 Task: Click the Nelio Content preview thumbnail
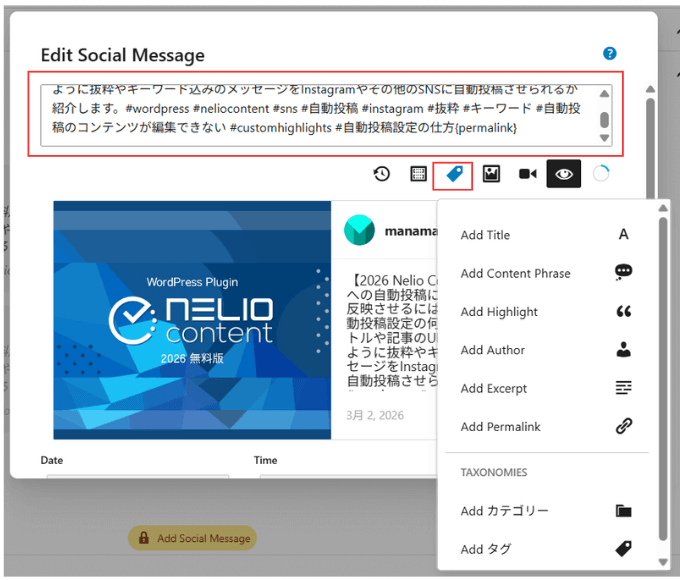coord(192,320)
